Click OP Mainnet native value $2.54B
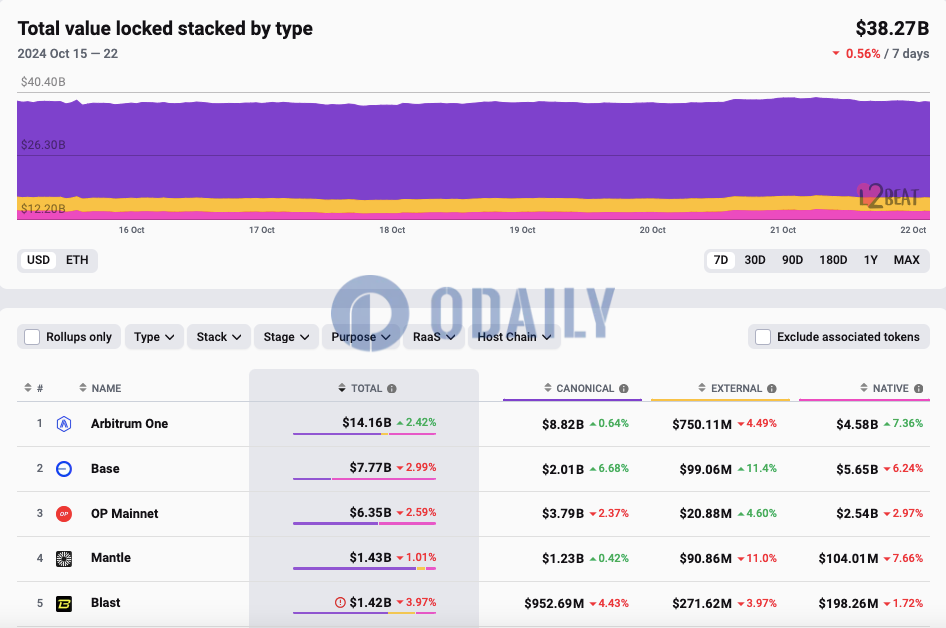 [857, 513]
